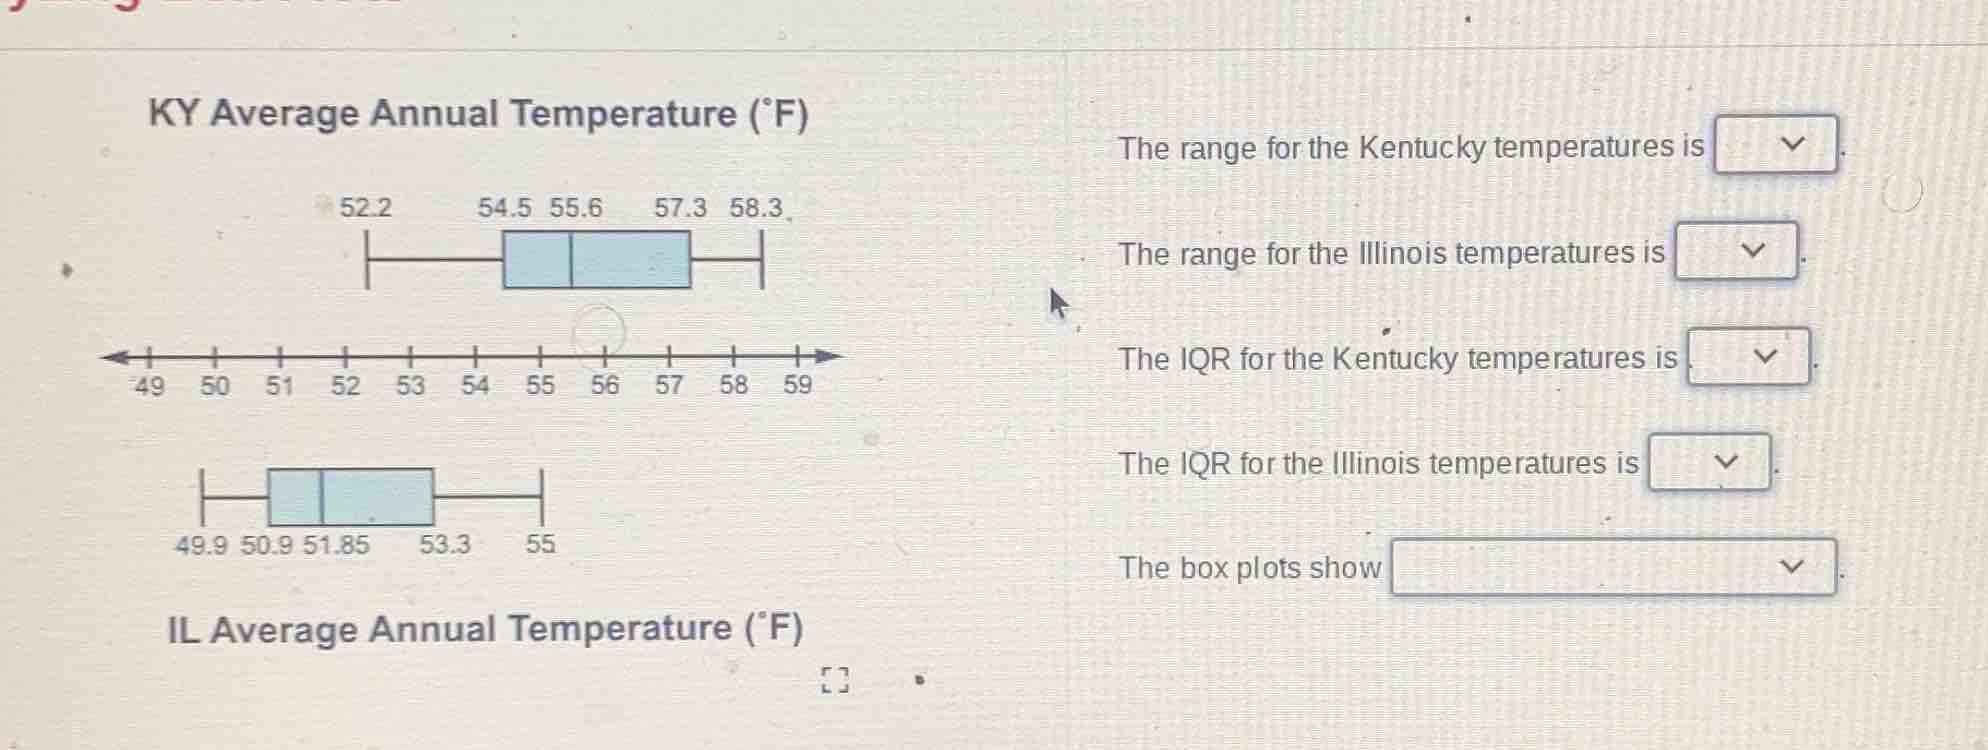Open the Kentucky range dropdown

point(1775,145)
